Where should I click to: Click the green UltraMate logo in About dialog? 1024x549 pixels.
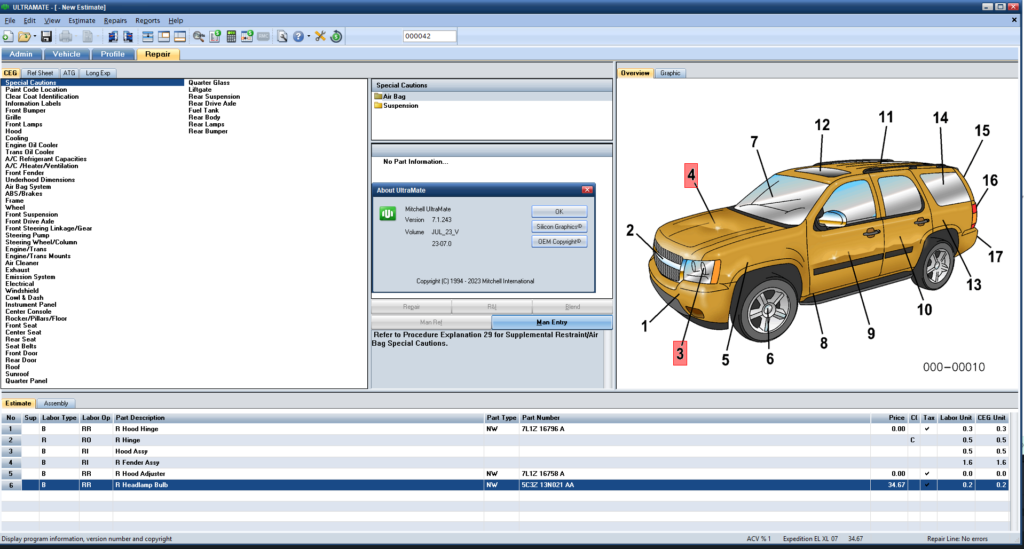[387, 214]
